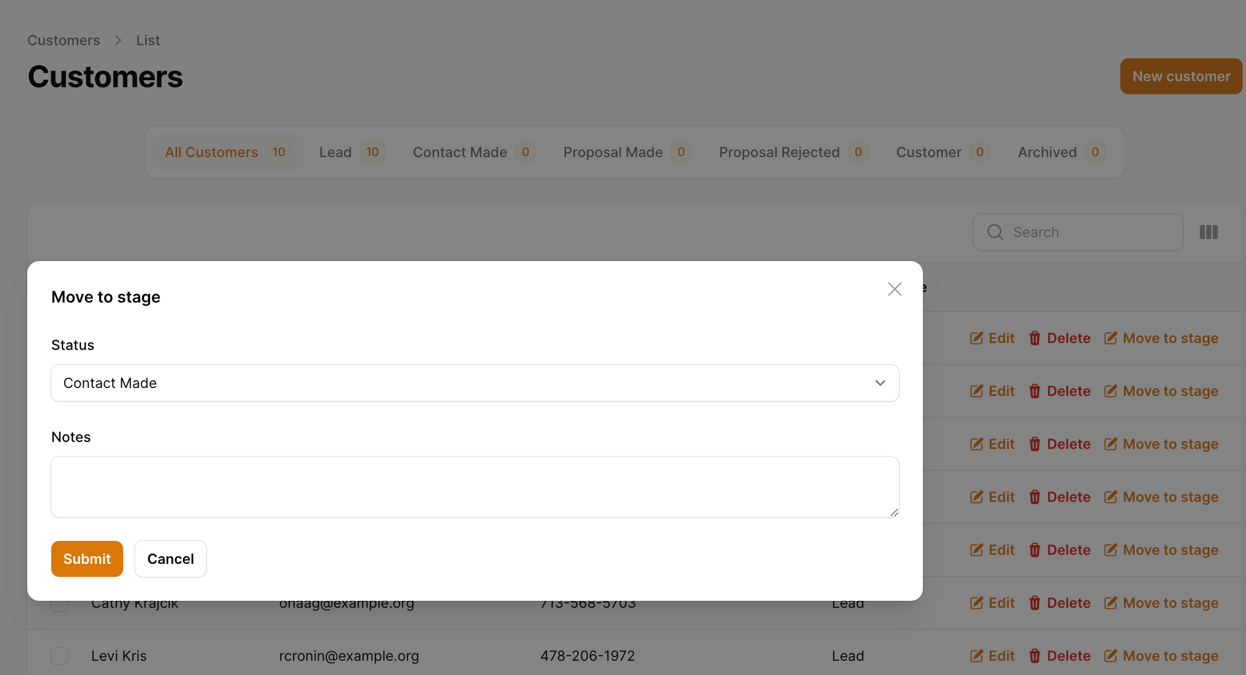The height and width of the screenshot is (675, 1246).
Task: Move Cathy Krajcik to another stage
Action: click(1161, 603)
